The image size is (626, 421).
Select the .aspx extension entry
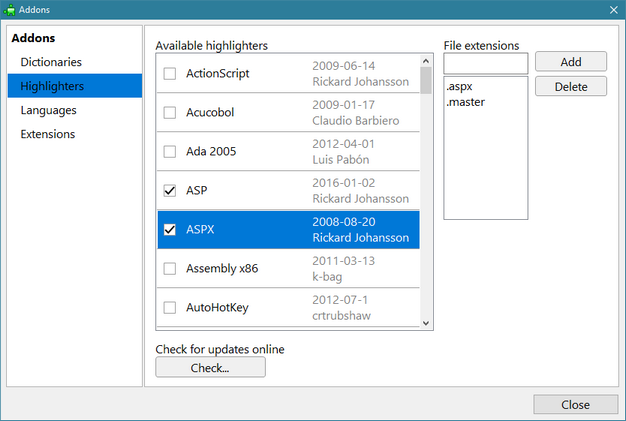(x=461, y=87)
